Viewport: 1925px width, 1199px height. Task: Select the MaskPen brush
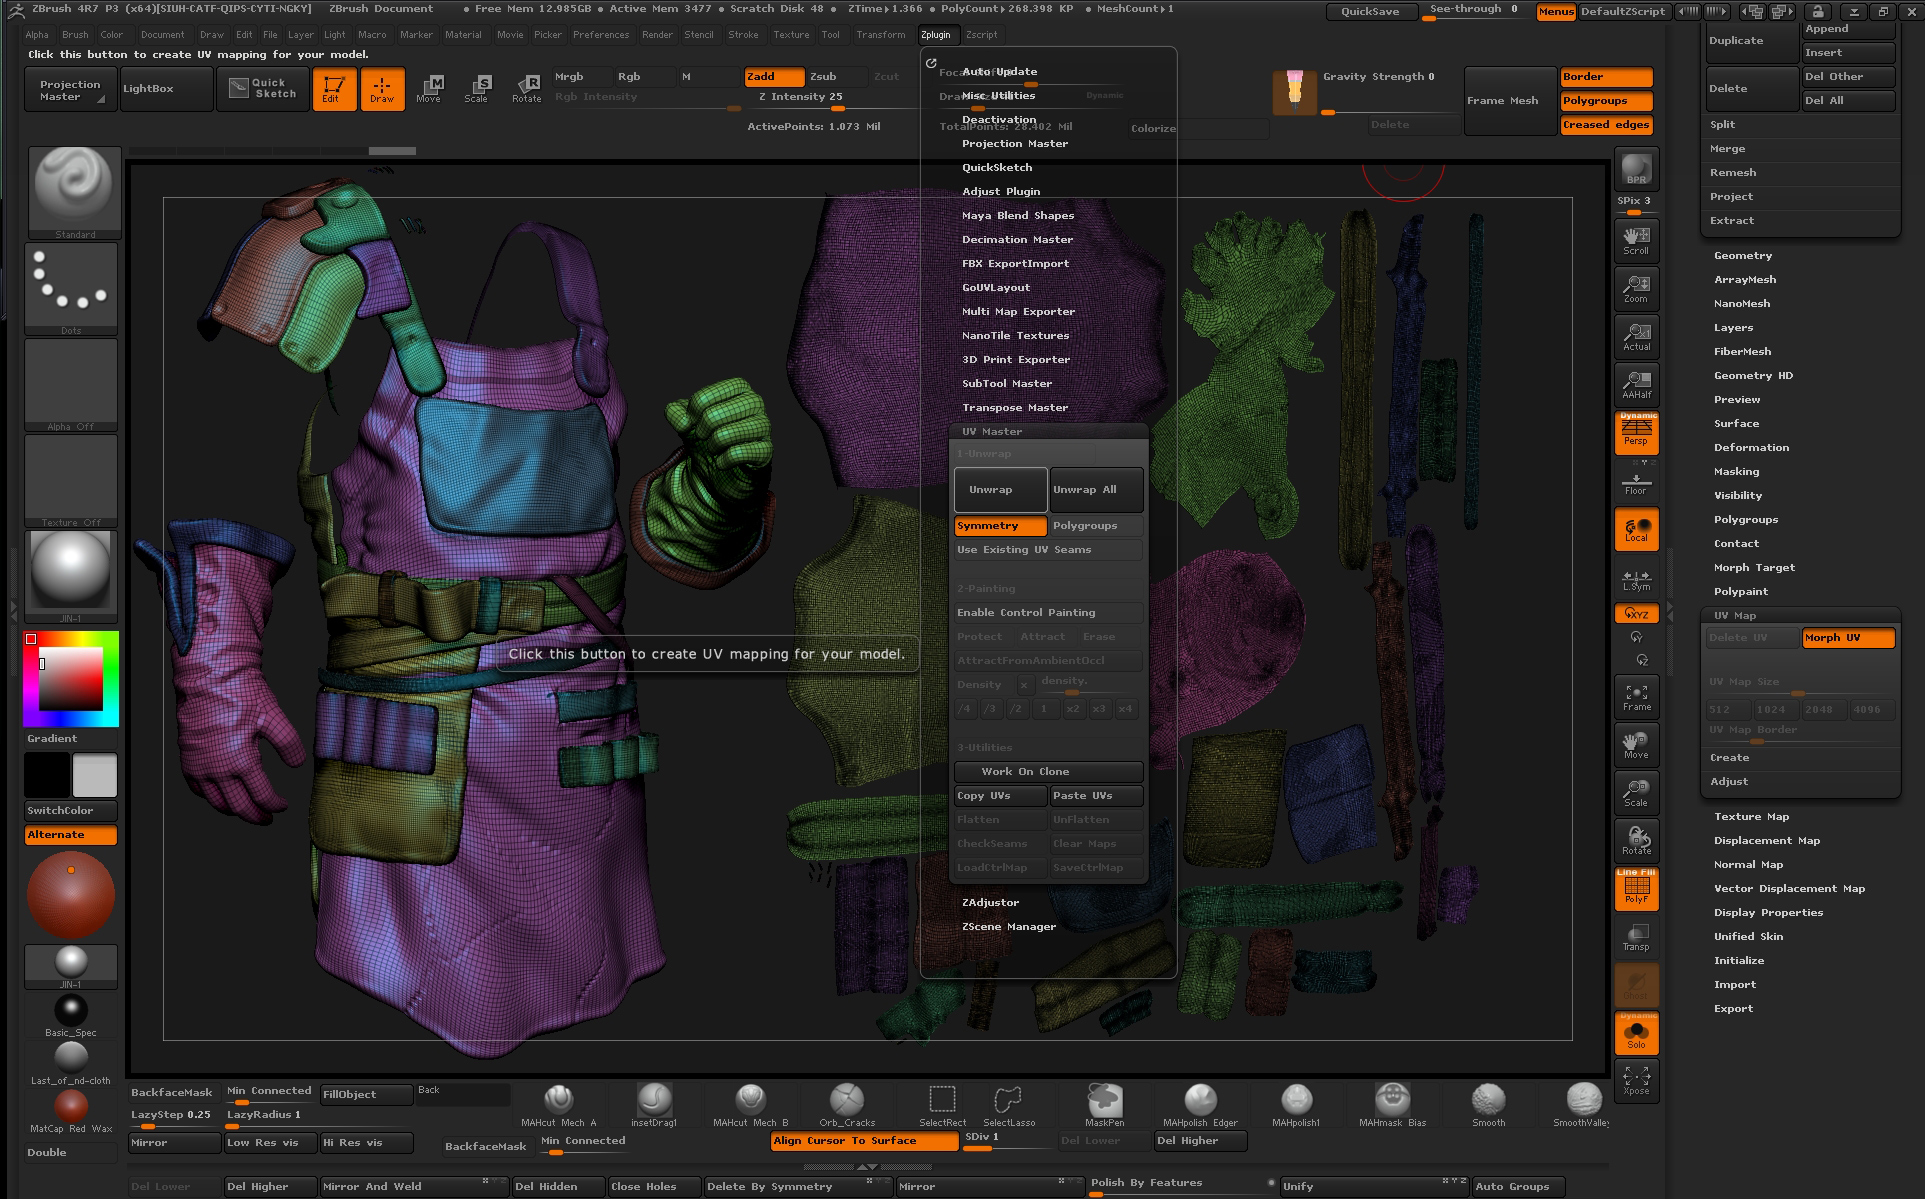1105,1105
